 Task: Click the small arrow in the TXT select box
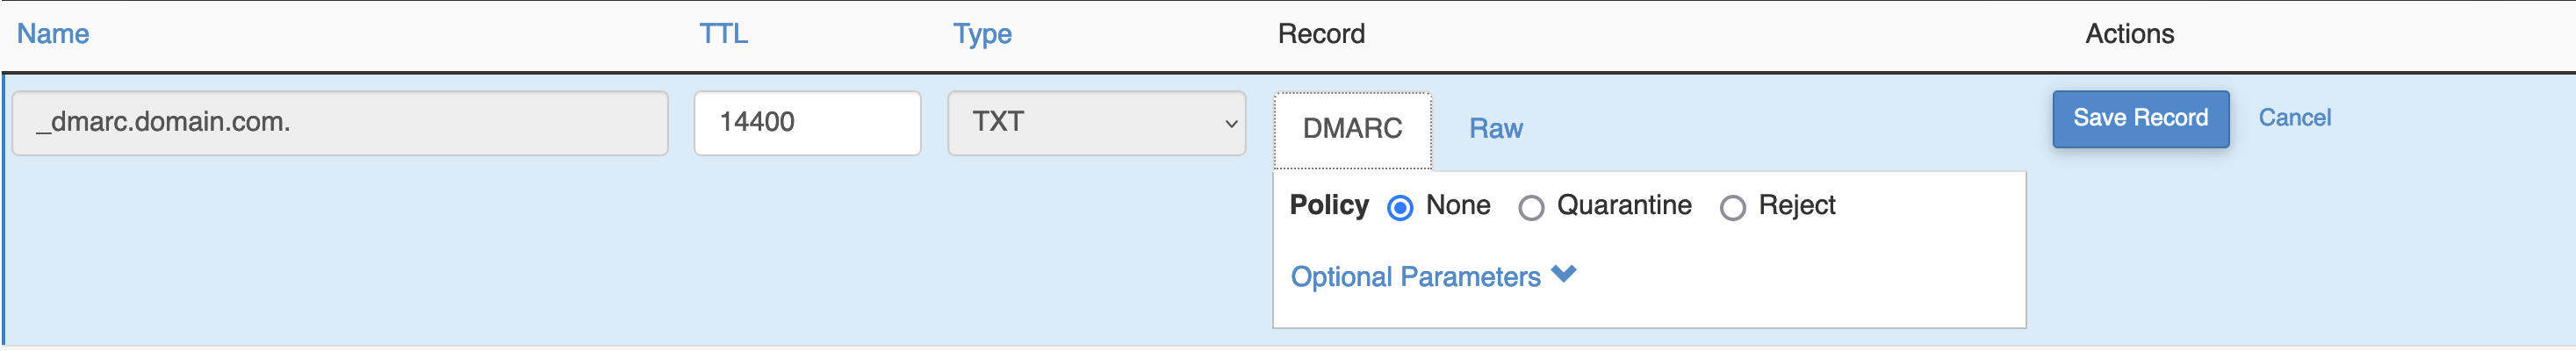pyautogui.click(x=1231, y=124)
